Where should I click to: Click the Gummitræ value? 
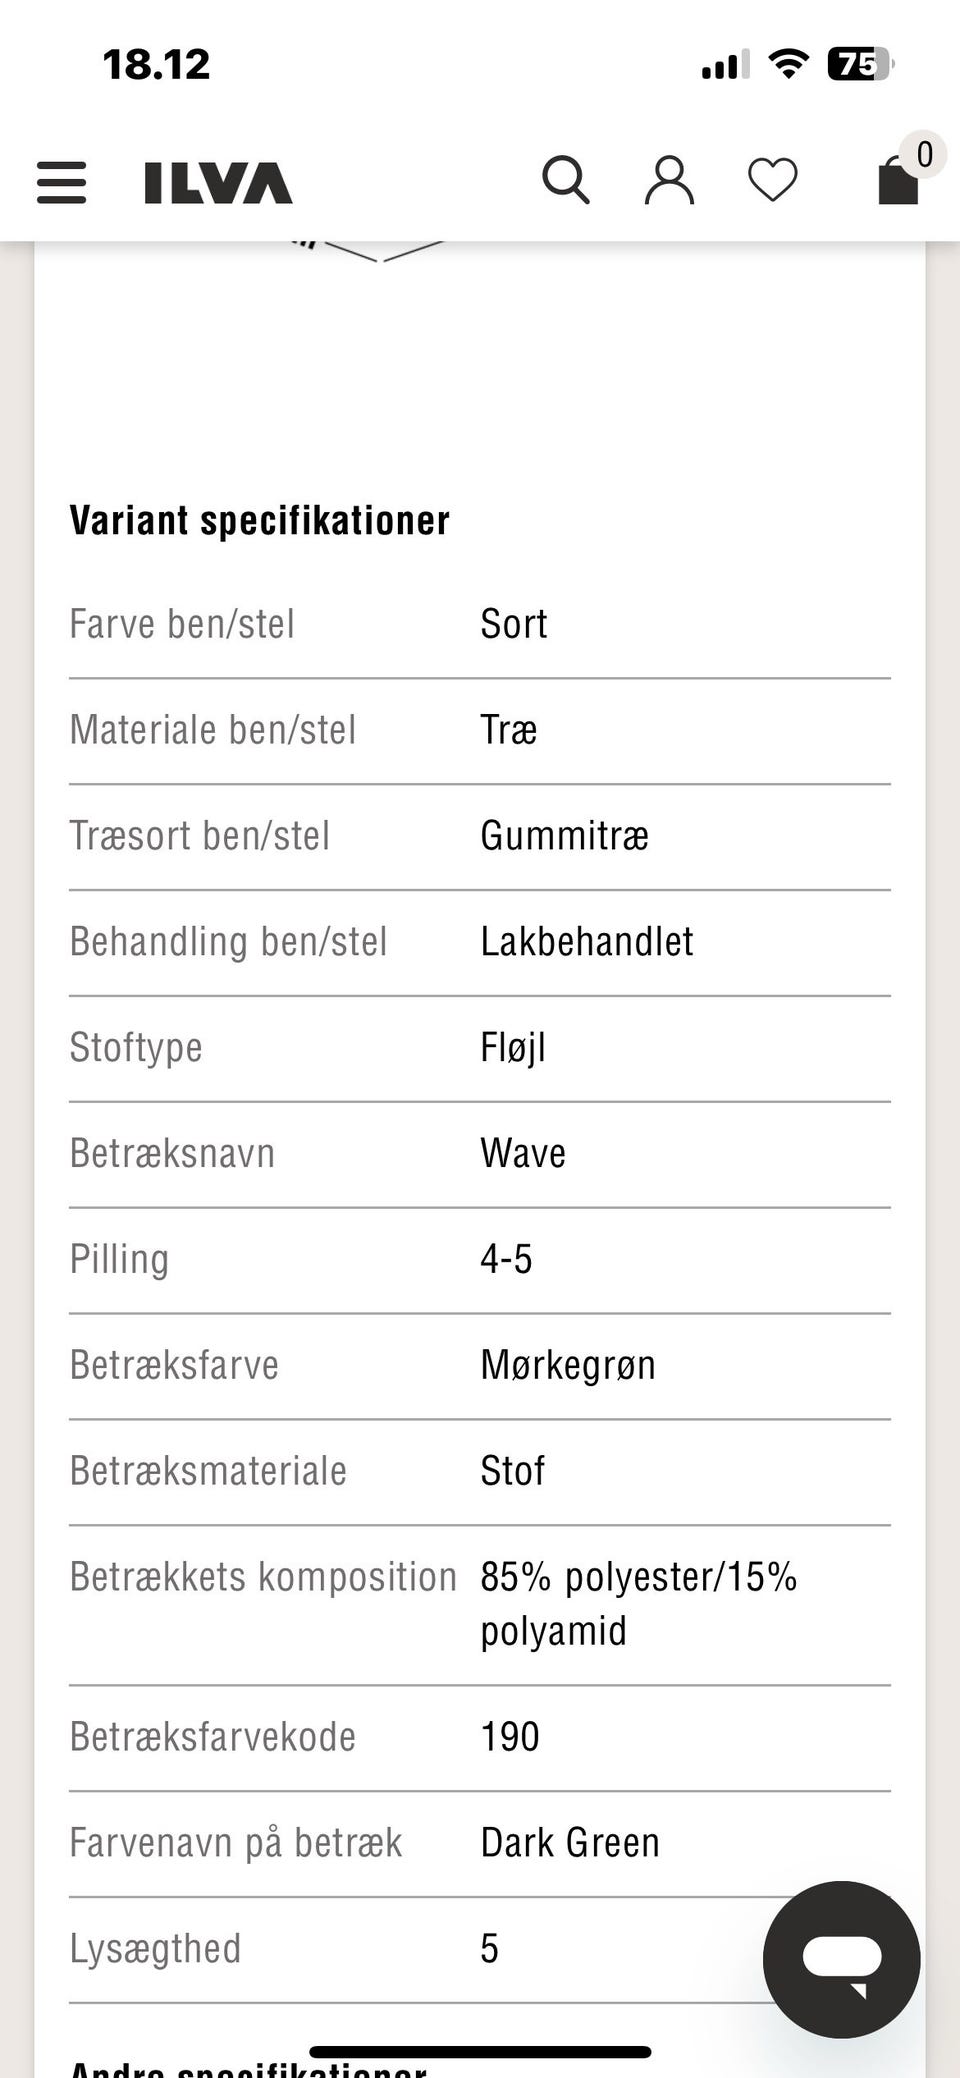564,836
